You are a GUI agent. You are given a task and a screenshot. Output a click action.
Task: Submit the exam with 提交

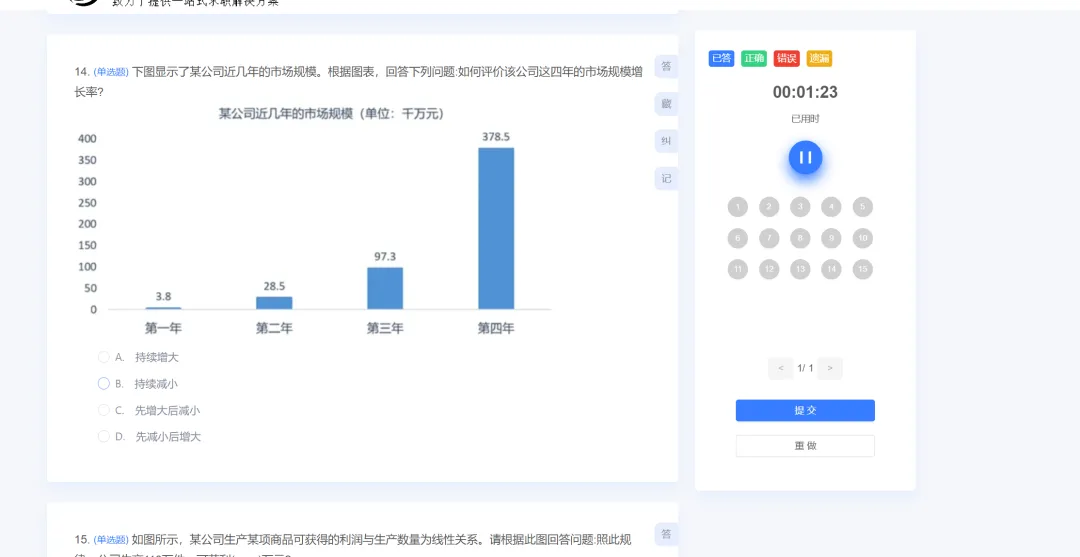tap(805, 410)
